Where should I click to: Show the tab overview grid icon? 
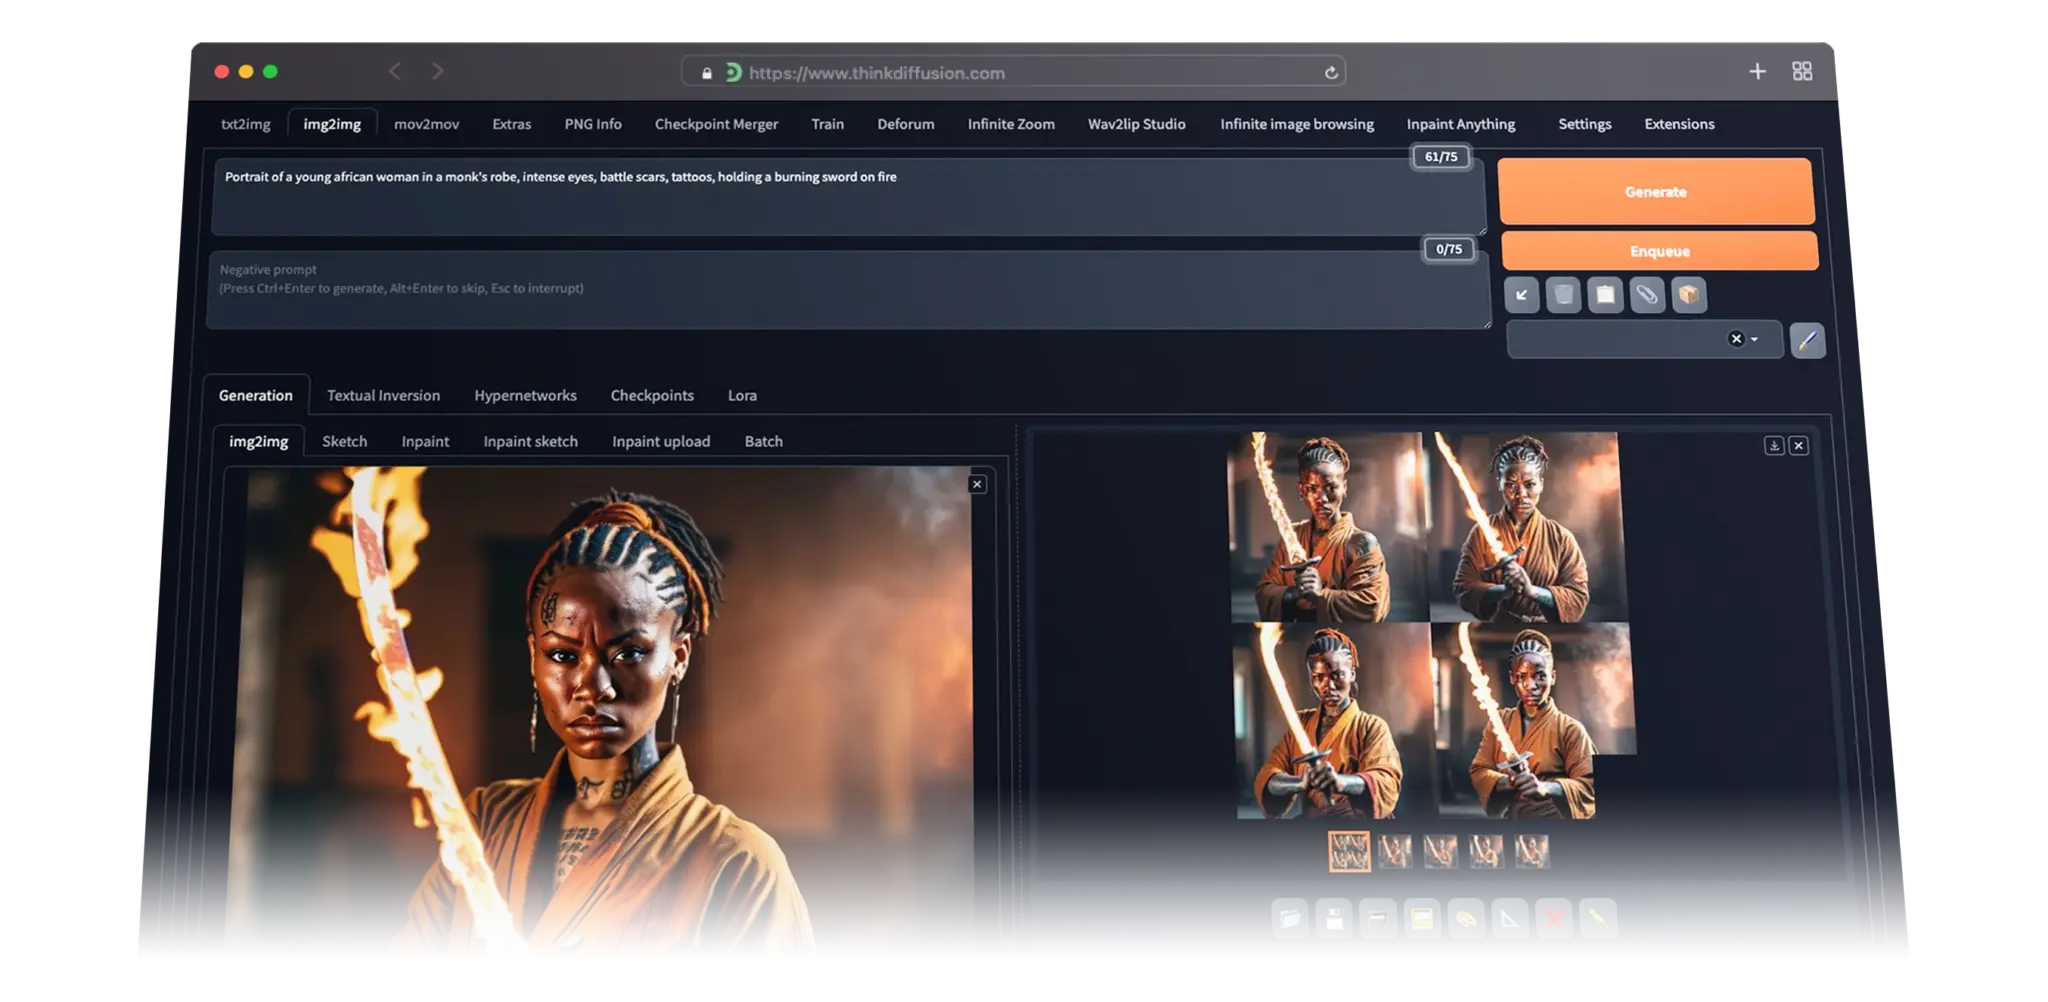tap(1802, 71)
